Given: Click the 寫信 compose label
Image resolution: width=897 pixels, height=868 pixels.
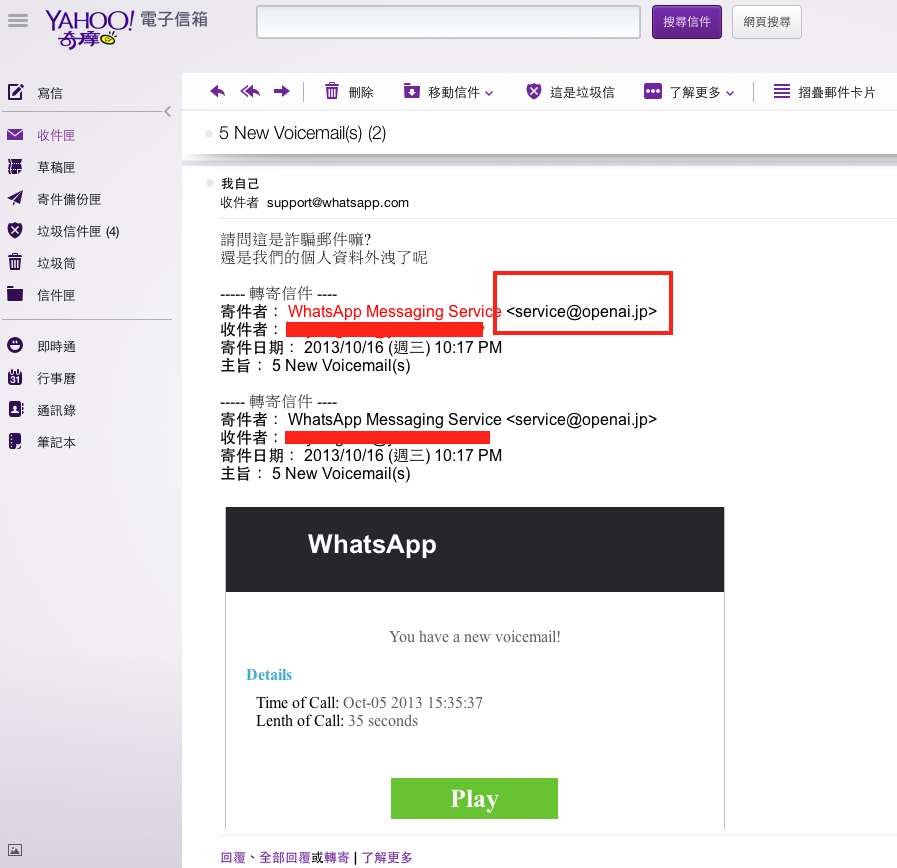Looking at the screenshot, I should pos(50,93).
